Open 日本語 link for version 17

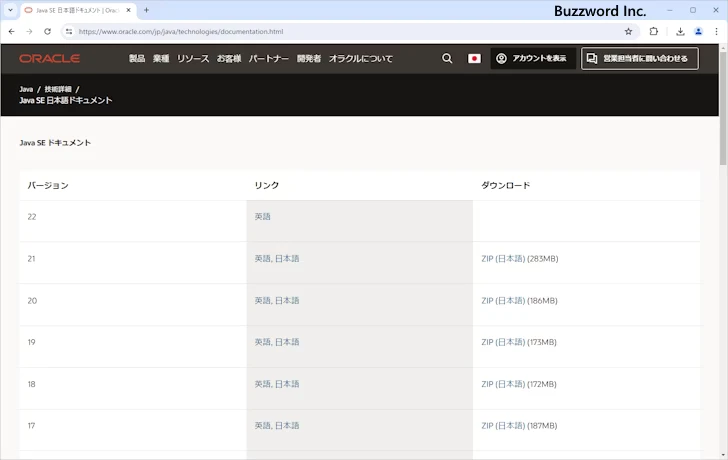click(x=287, y=426)
